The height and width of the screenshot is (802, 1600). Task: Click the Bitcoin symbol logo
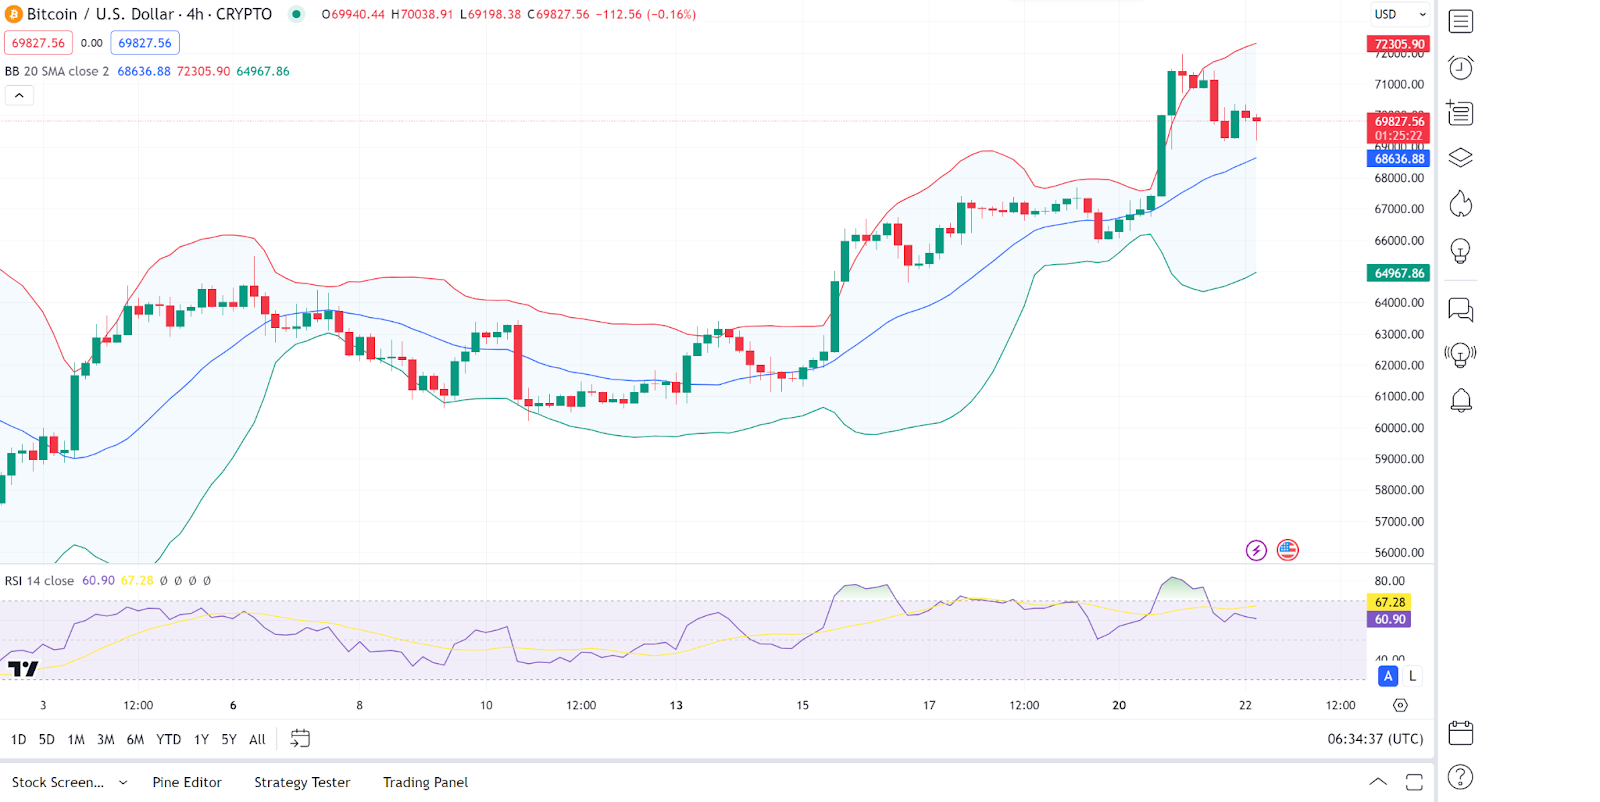click(14, 14)
